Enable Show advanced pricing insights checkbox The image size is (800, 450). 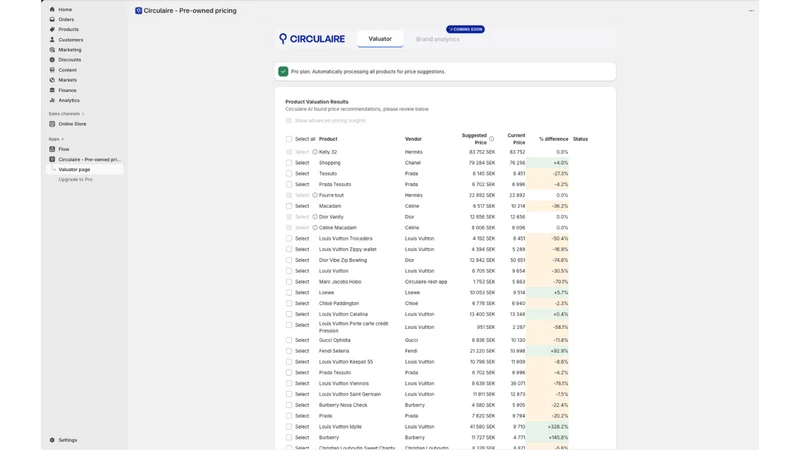289,121
